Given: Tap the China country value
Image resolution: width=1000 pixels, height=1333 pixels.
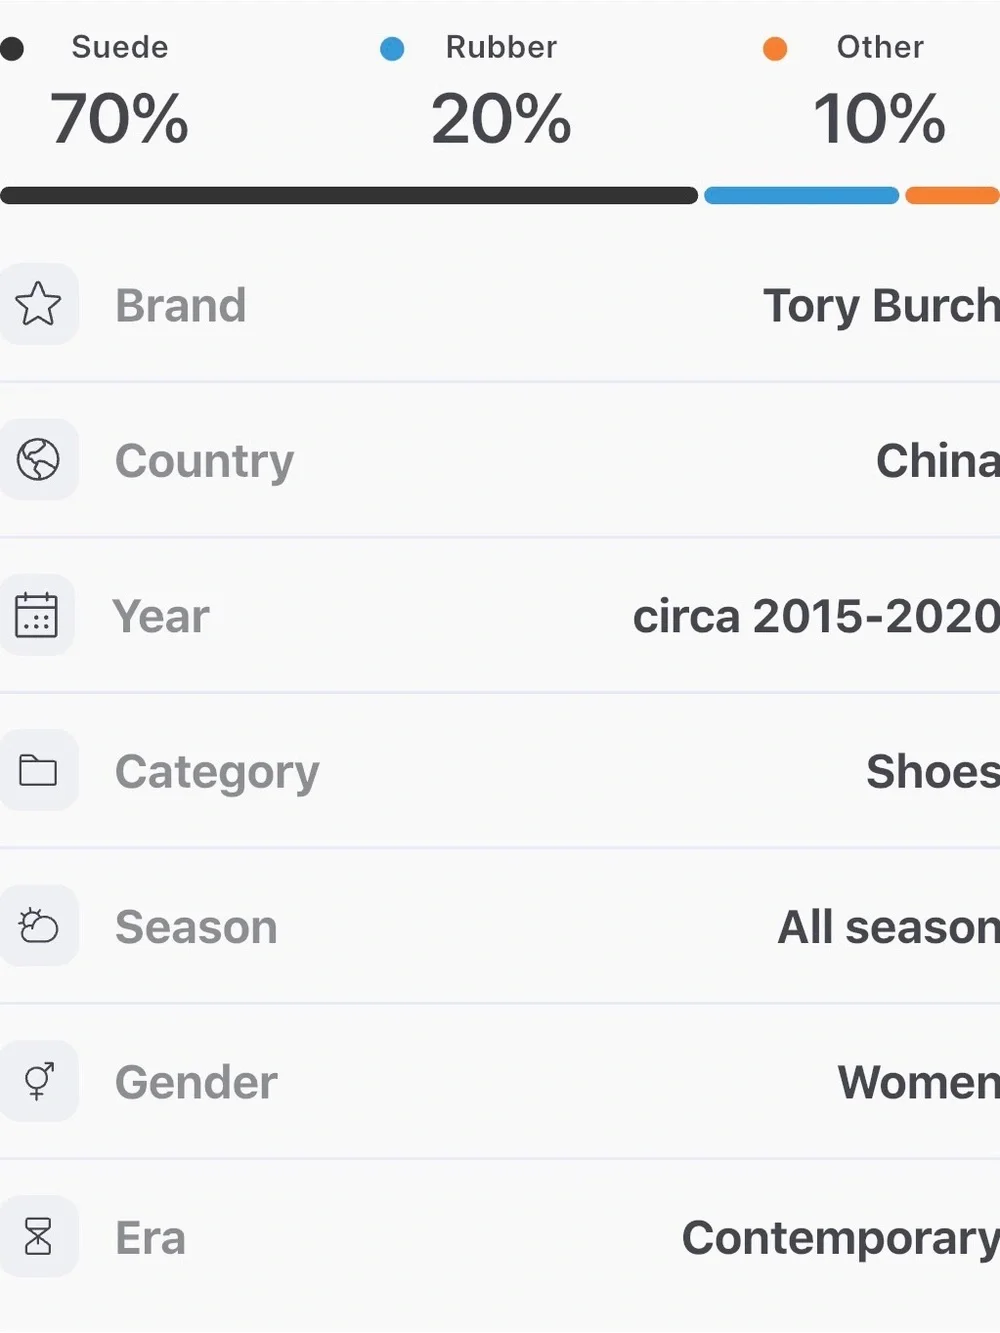Looking at the screenshot, I should click(938, 460).
